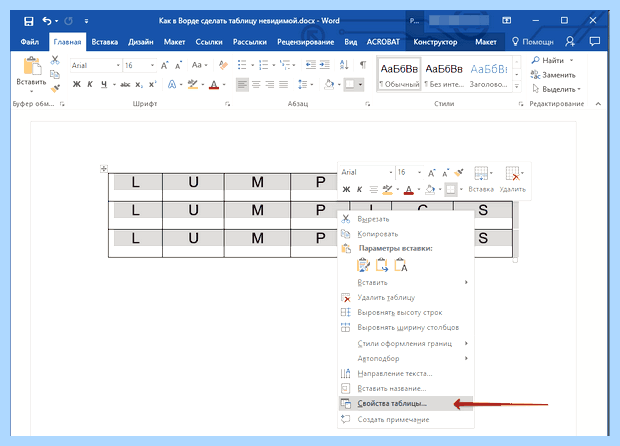
Task: Toggle the align left paragraph button
Action: pos(242,84)
